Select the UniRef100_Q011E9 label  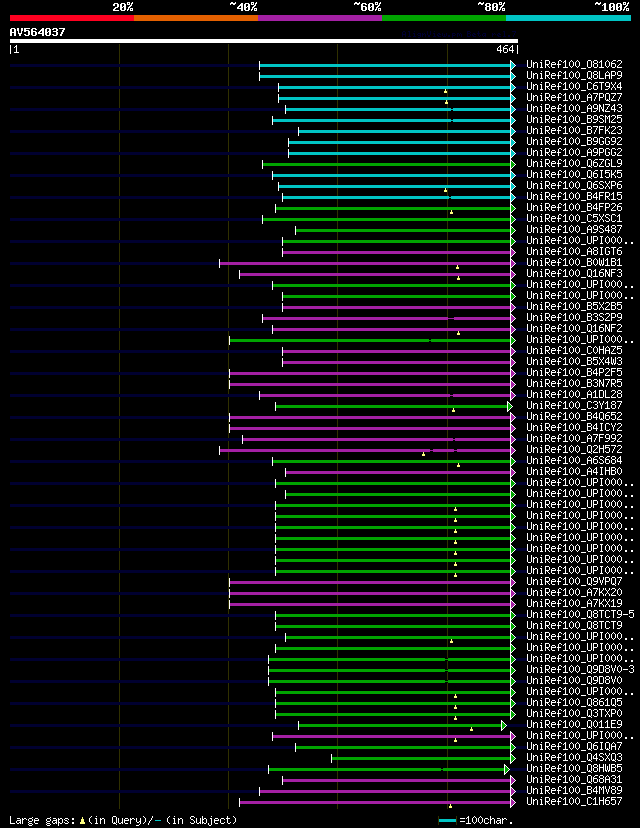click(x=574, y=724)
